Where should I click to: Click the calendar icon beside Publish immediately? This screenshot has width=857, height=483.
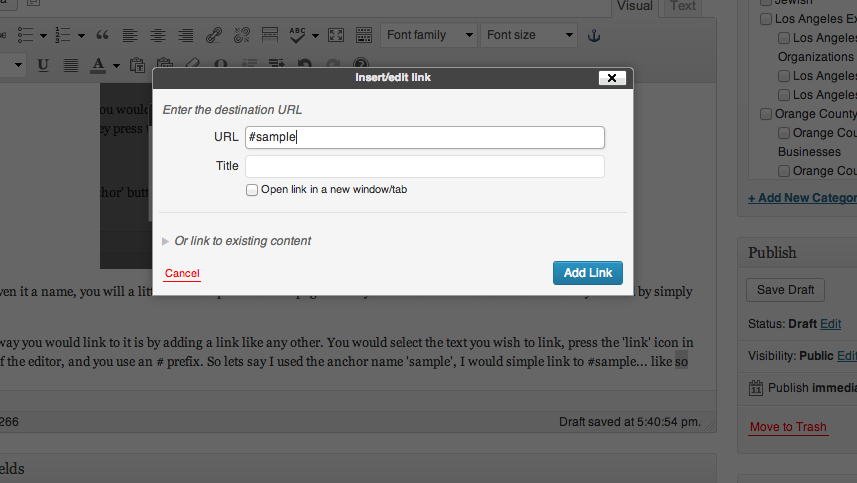755,388
